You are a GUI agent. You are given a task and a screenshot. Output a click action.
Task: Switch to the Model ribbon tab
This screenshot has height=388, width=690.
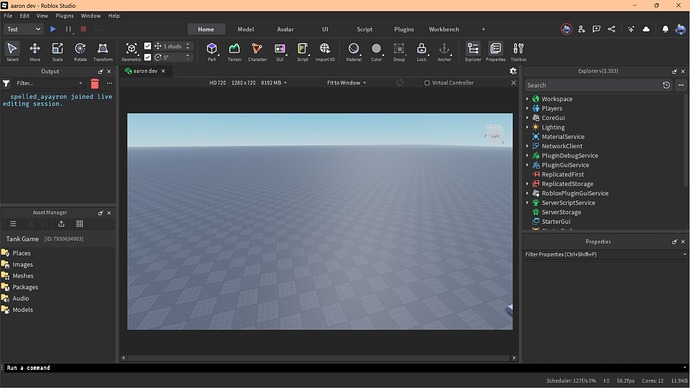coord(246,29)
